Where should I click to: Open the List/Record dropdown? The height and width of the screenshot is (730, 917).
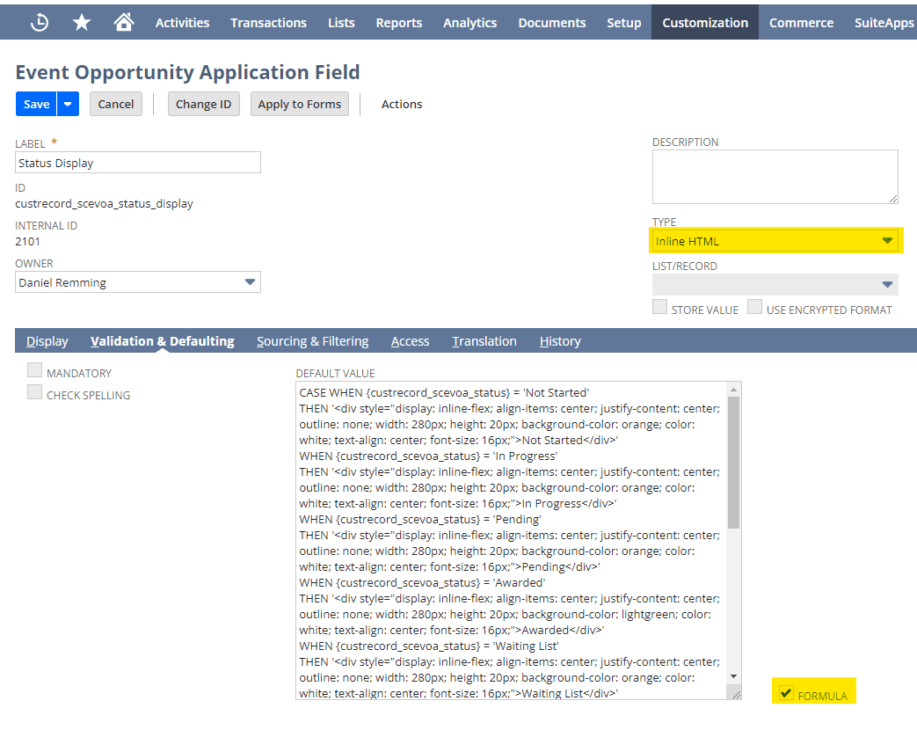tap(885, 284)
